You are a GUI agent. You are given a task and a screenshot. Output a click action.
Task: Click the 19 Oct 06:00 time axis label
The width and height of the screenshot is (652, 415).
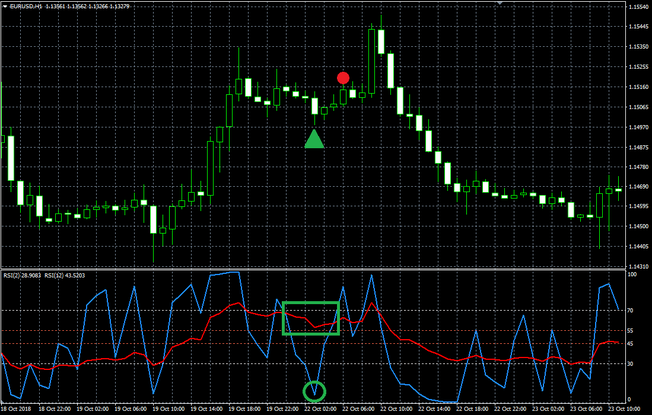(x=131, y=409)
